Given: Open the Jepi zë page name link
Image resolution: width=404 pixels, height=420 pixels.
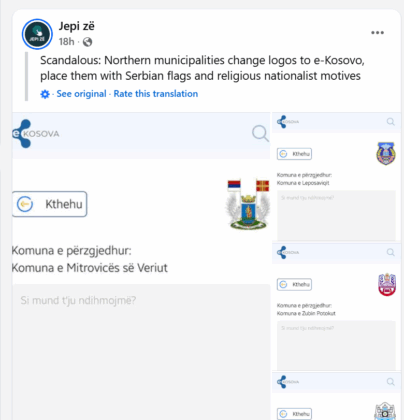Looking at the screenshot, I should click(x=77, y=26).
